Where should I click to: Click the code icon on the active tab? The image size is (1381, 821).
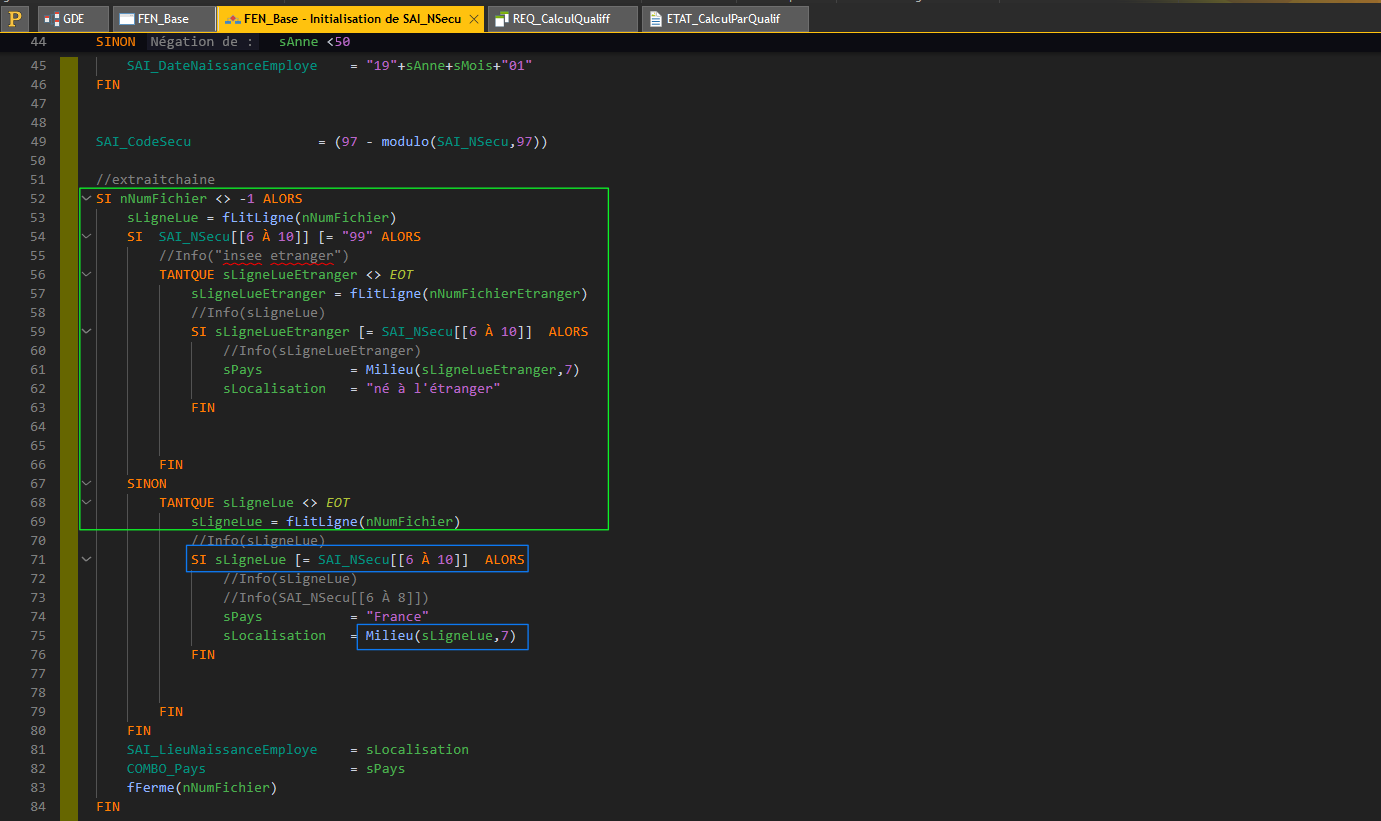[x=232, y=19]
